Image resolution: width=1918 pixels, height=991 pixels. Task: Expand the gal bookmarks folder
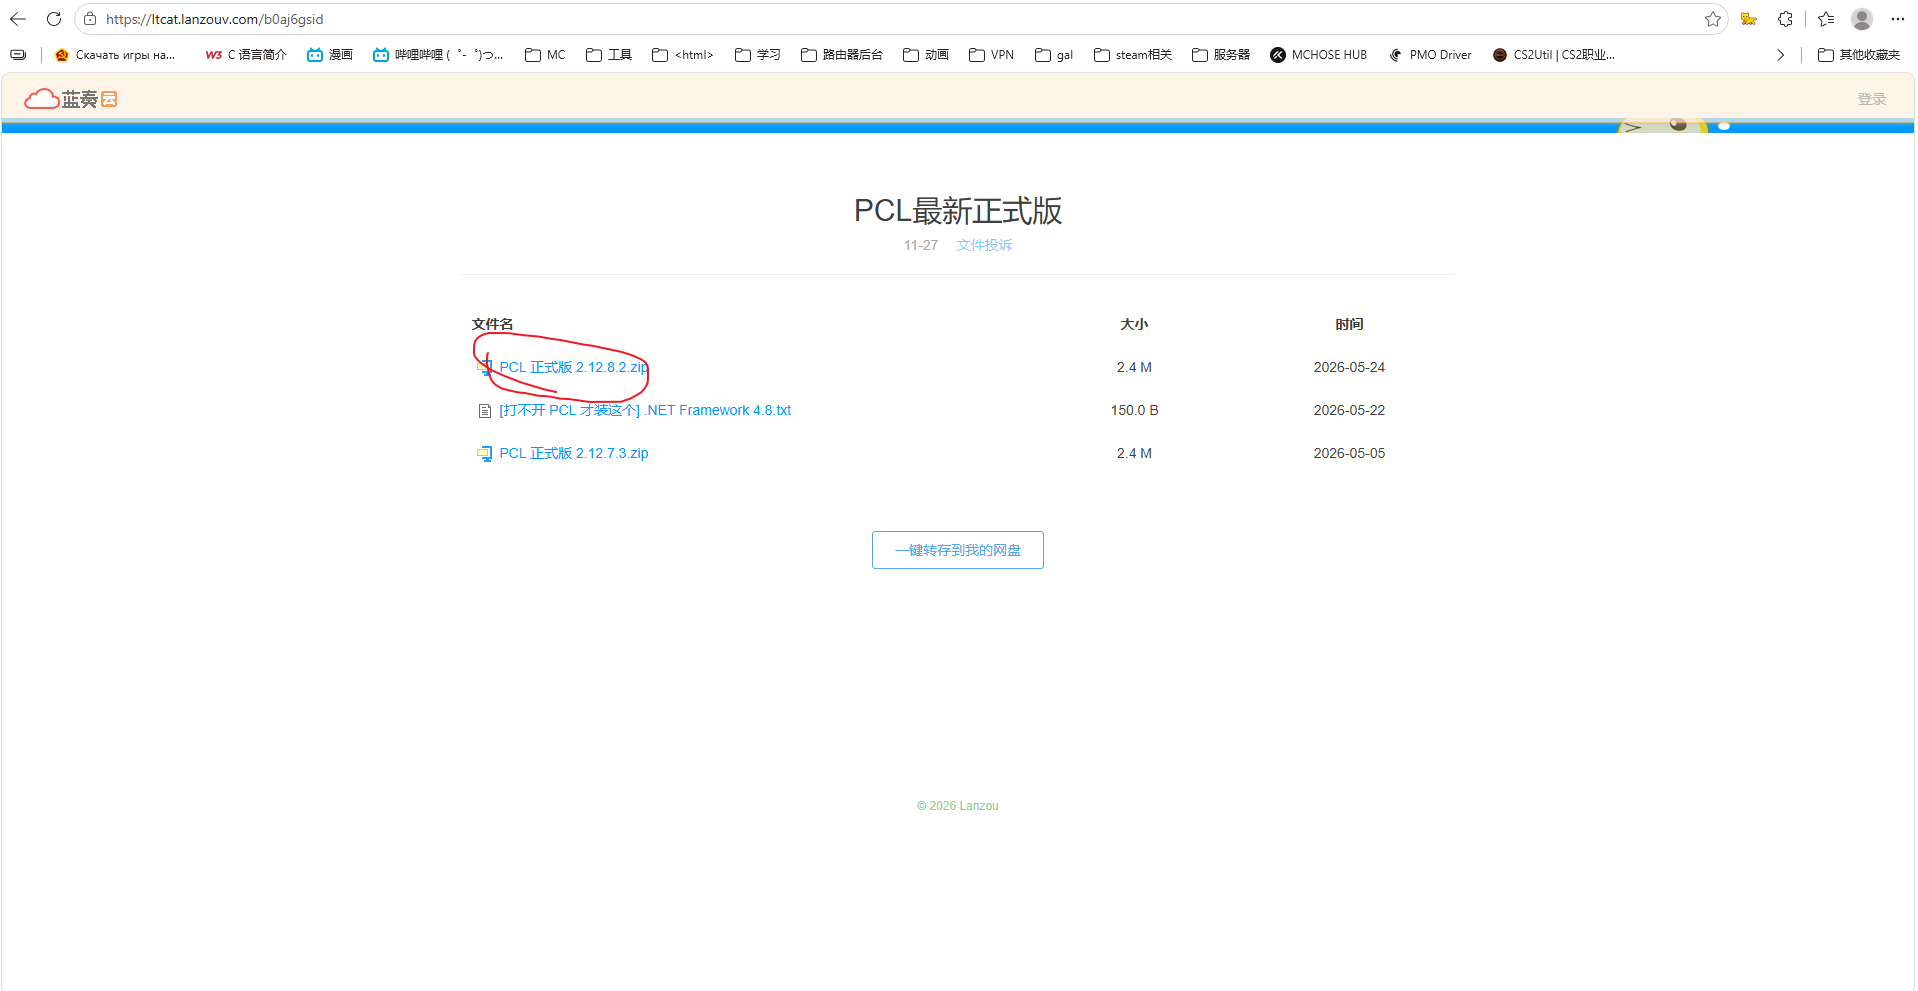point(1054,55)
